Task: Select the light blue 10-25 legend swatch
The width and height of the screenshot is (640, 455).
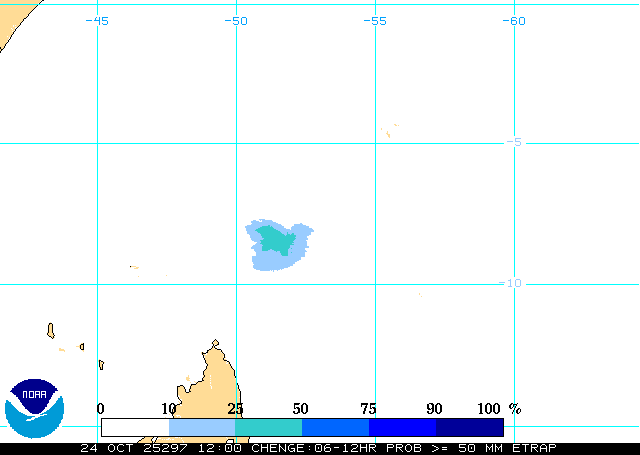Action: [202, 427]
